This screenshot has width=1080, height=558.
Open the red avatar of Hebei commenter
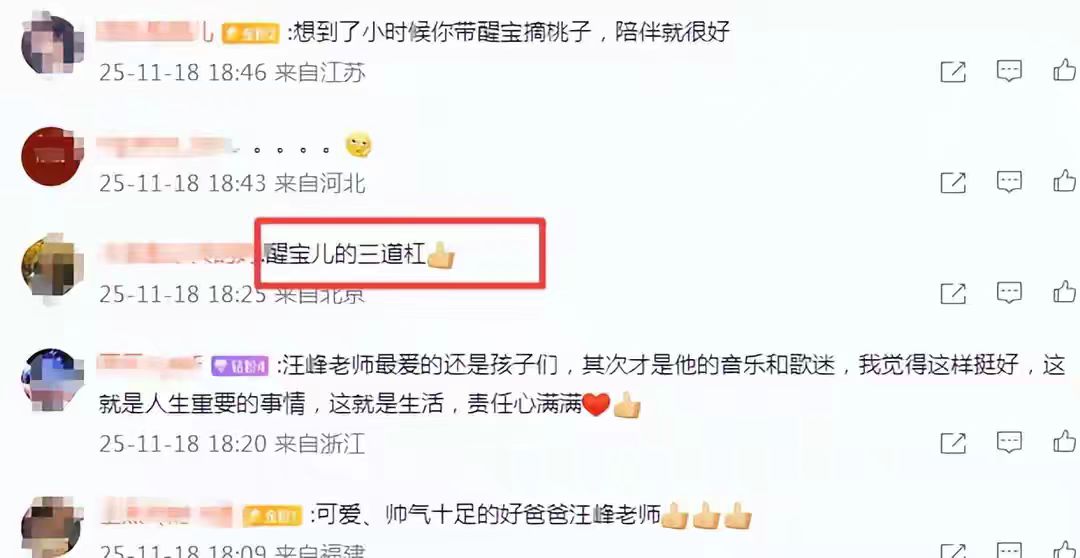tap(52, 156)
